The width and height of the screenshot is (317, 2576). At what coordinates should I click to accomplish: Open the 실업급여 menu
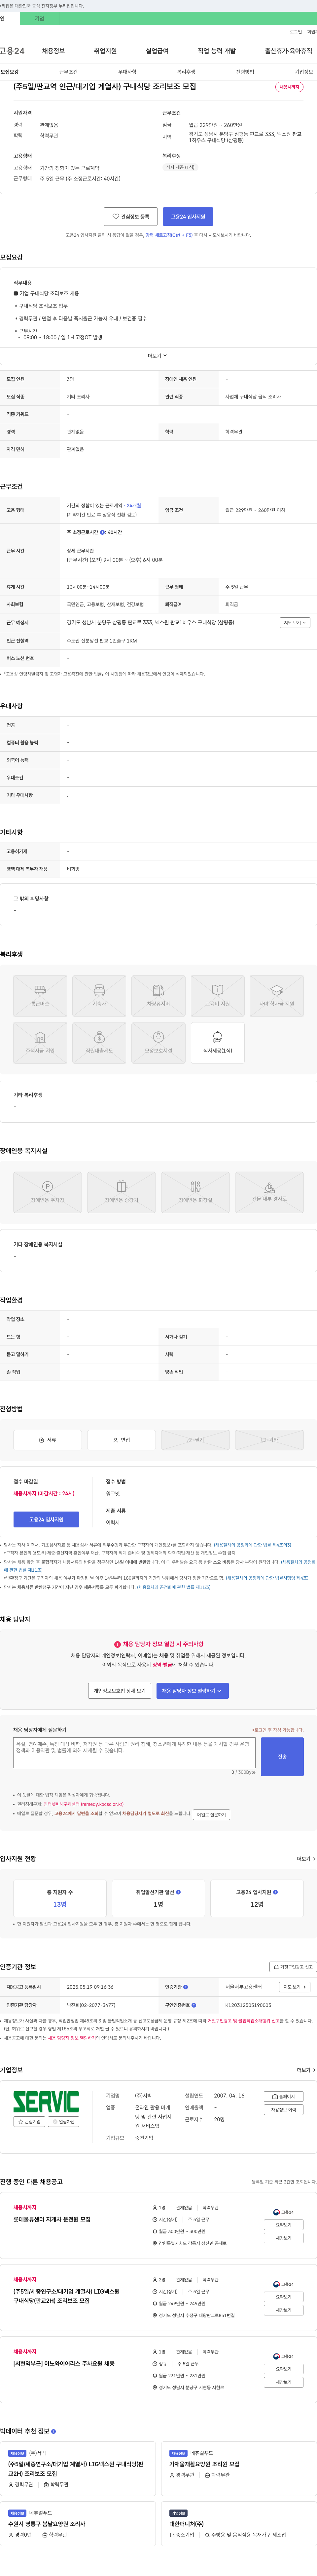click(x=157, y=51)
